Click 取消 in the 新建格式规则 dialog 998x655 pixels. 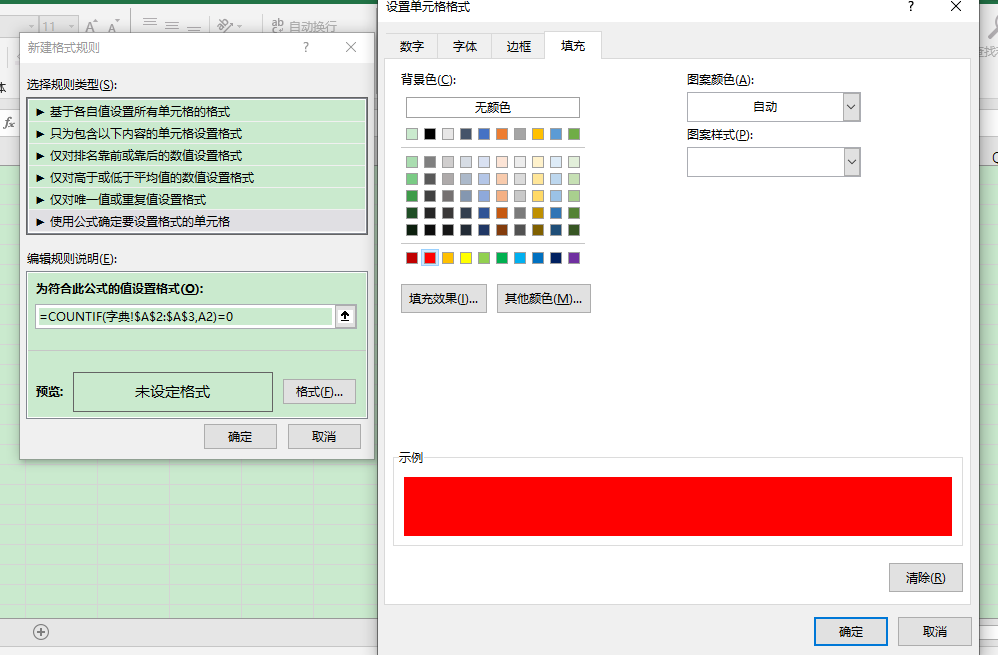point(324,437)
